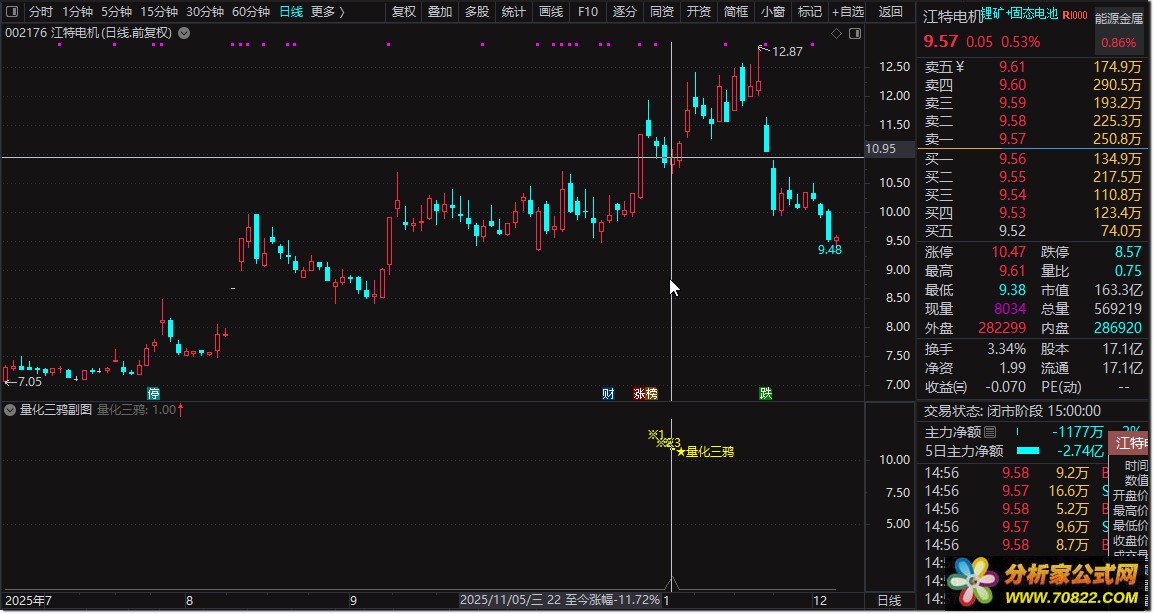Switch to 1分钟 chart period
Screen dimensions: 1155x614
(77, 12)
